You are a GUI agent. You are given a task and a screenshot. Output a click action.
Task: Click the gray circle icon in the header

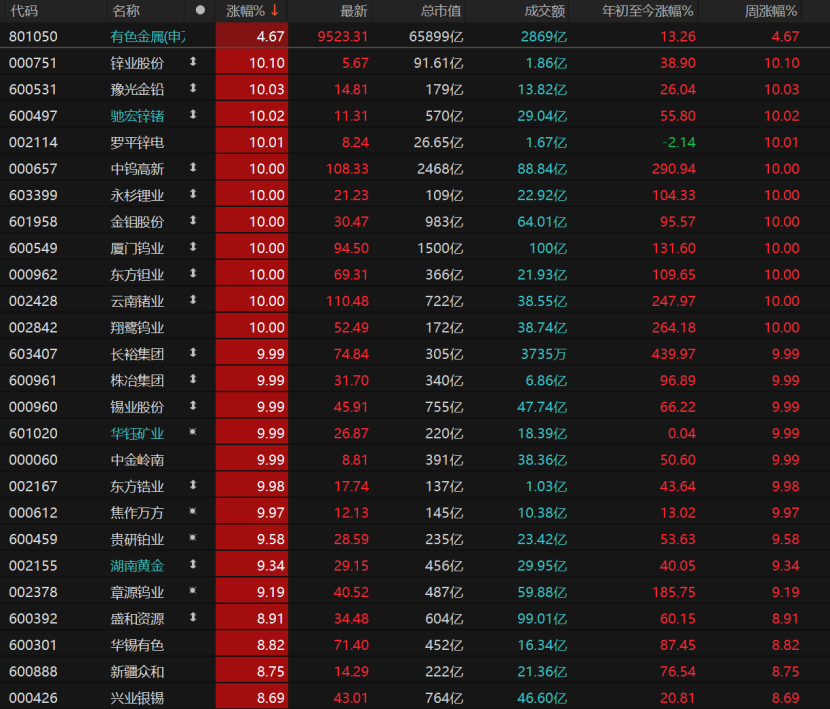coord(200,10)
